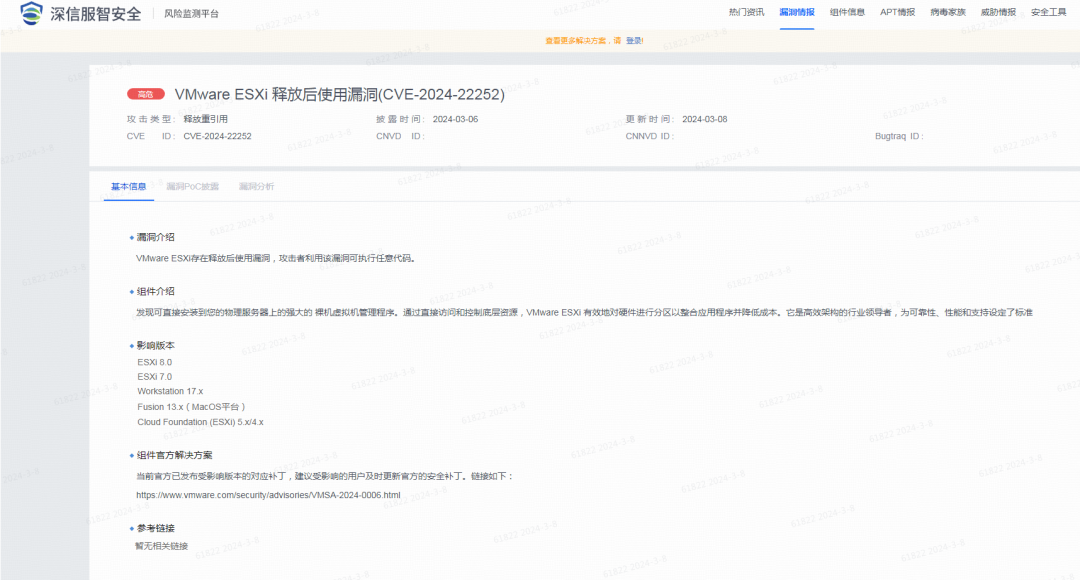
Task: Click the CVE ID value CVE-2024-22252
Action: point(218,136)
